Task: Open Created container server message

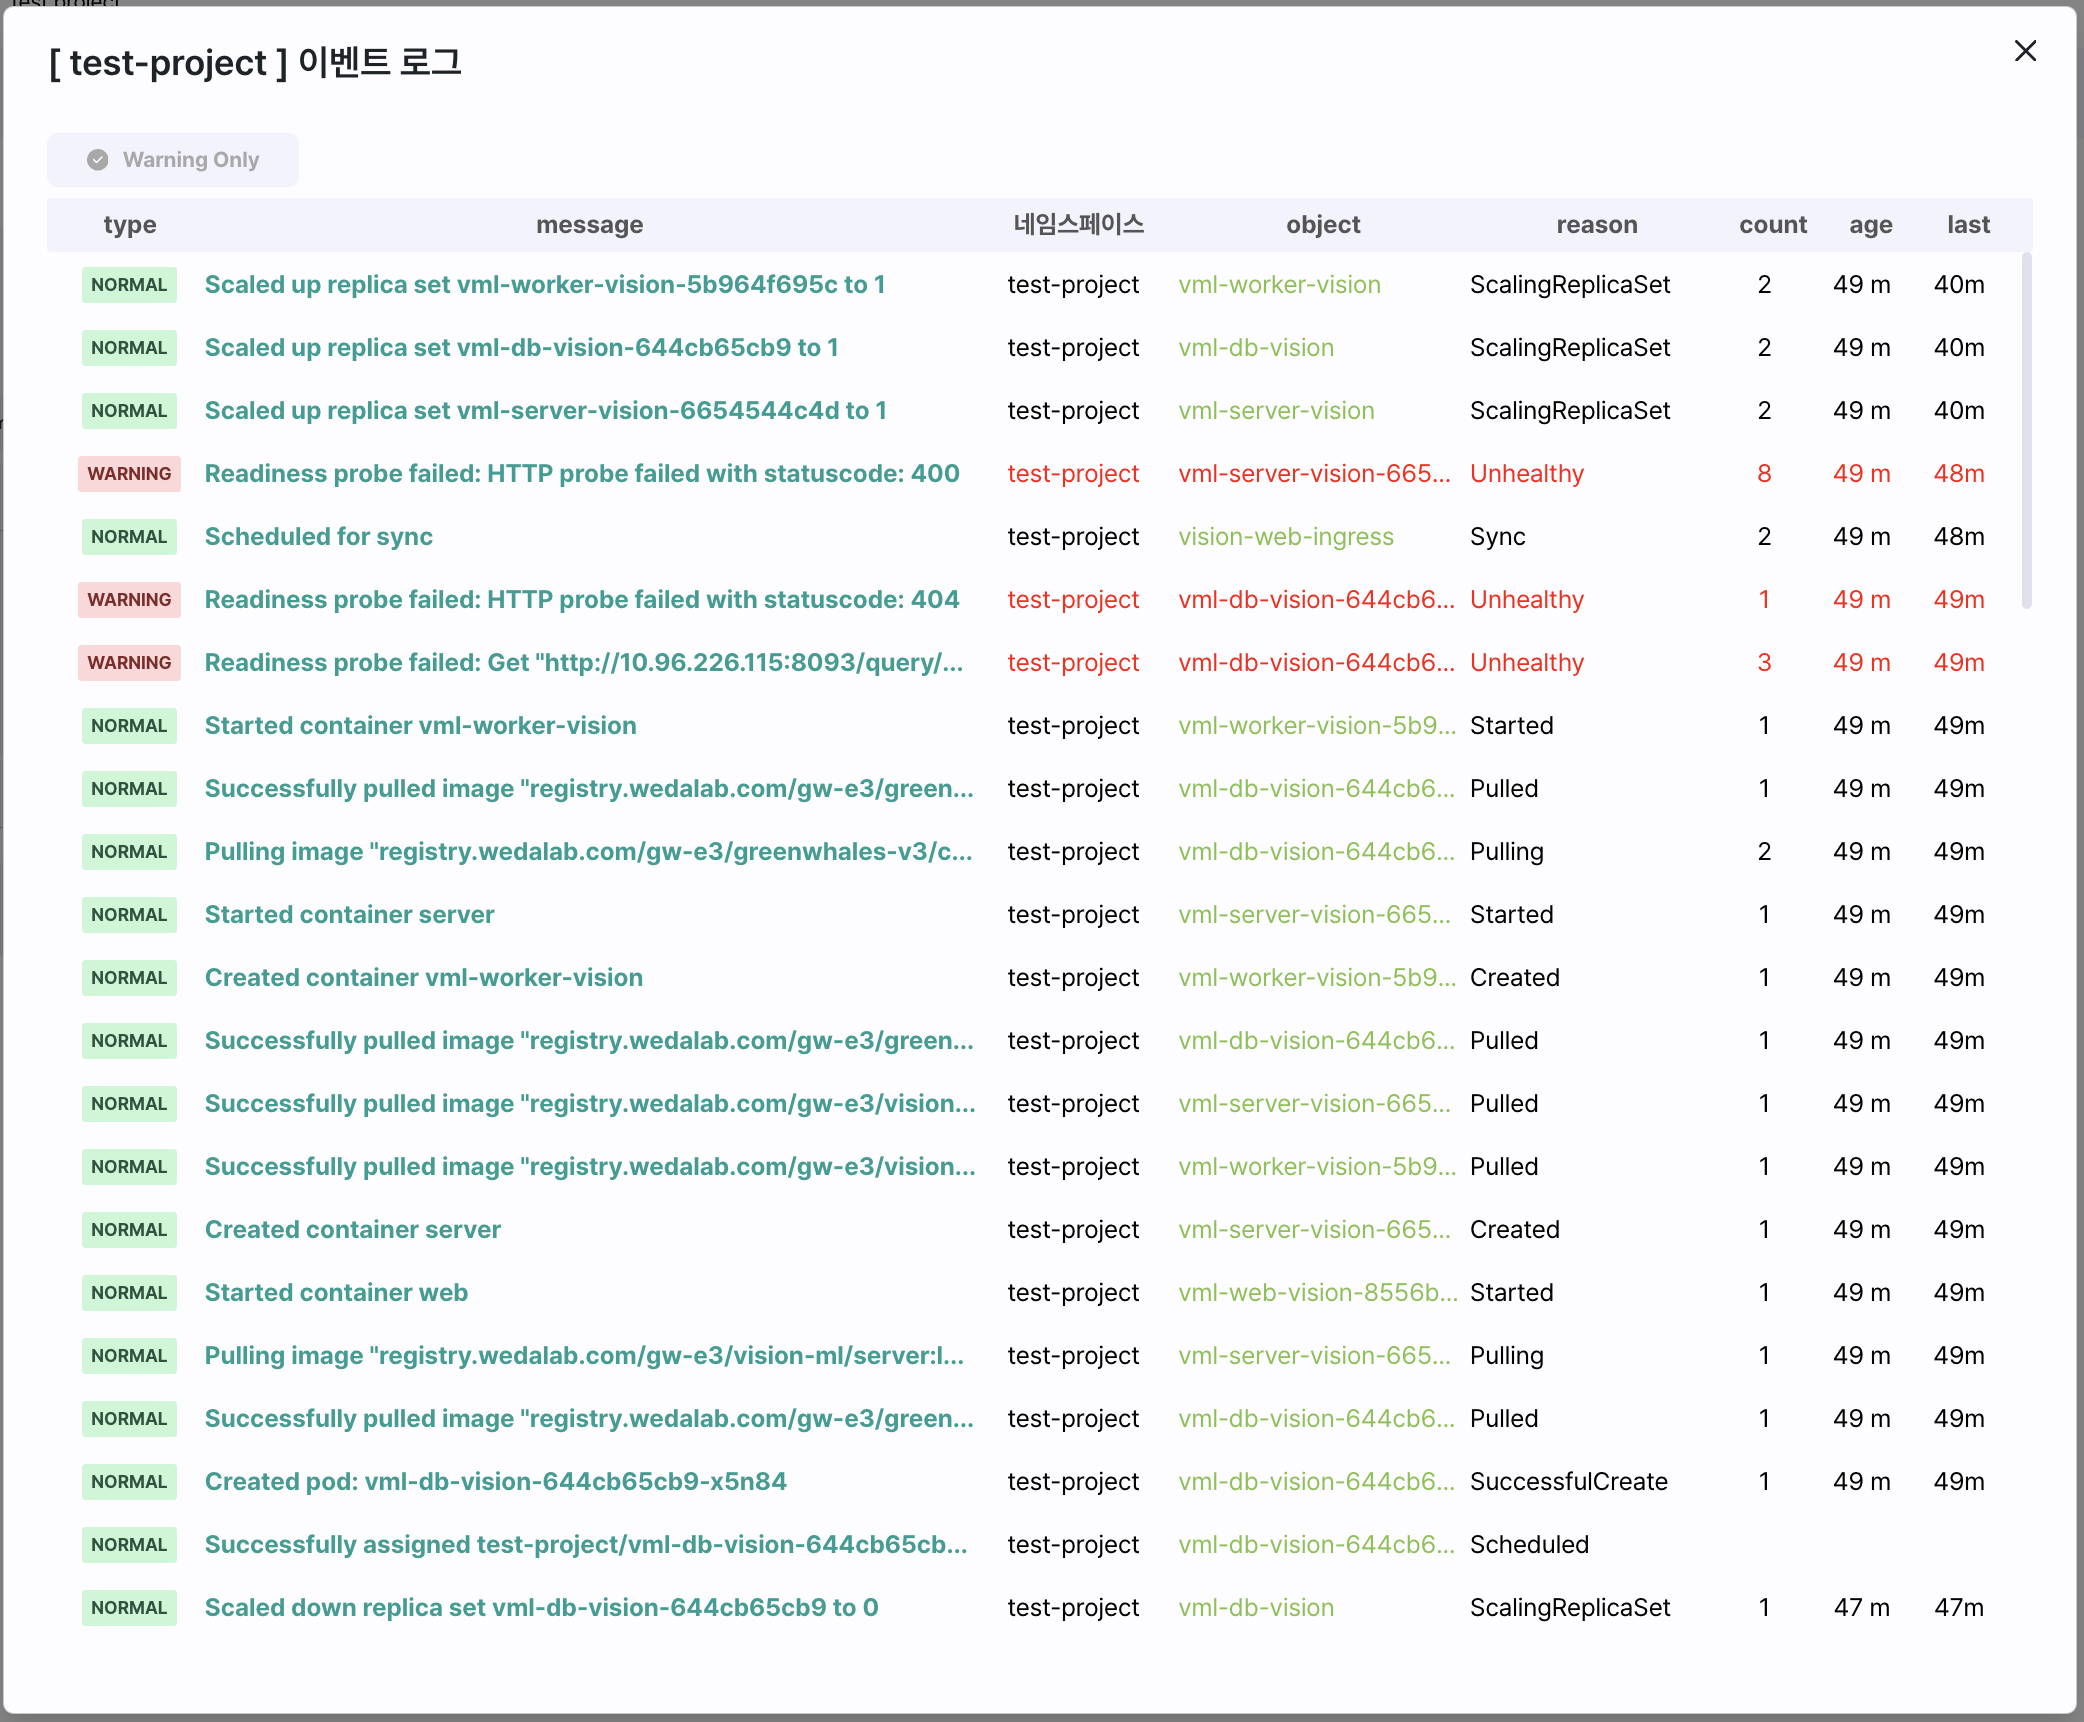Action: (x=353, y=1230)
